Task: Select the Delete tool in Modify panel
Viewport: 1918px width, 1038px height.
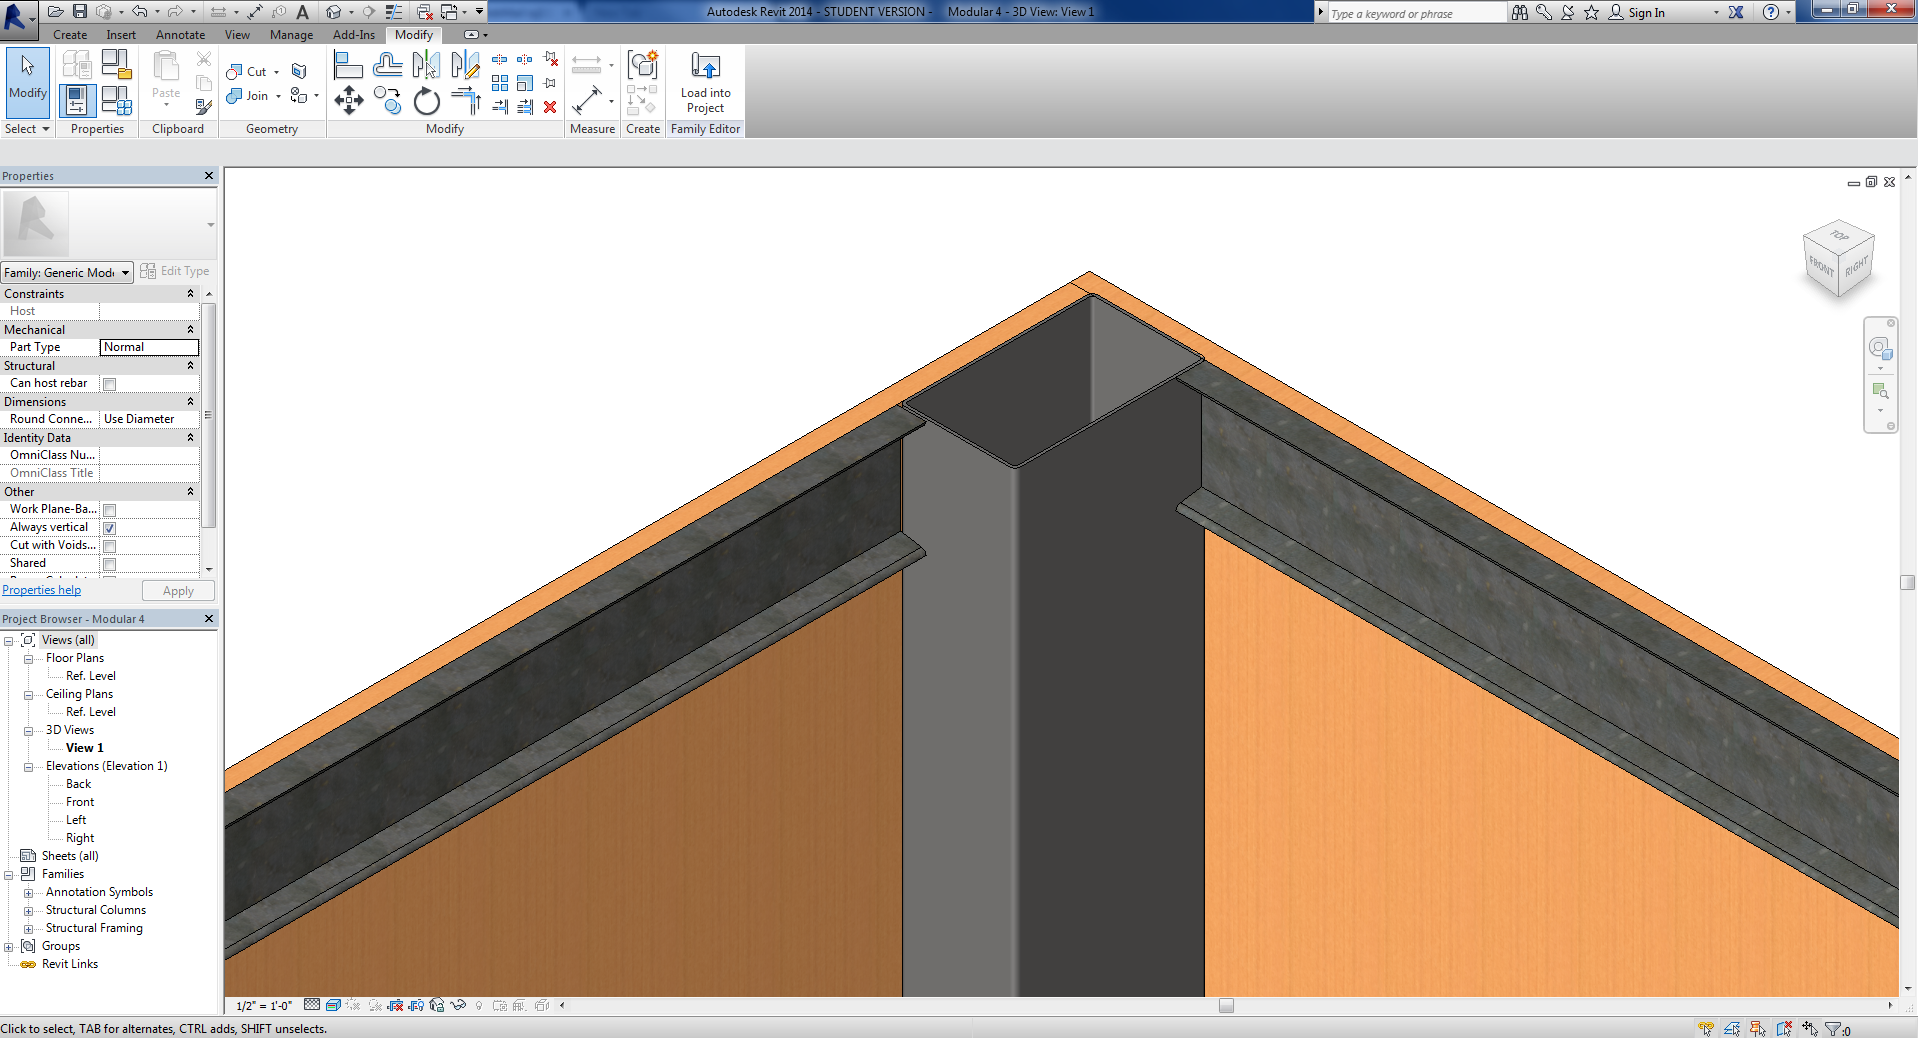Action: (549, 108)
